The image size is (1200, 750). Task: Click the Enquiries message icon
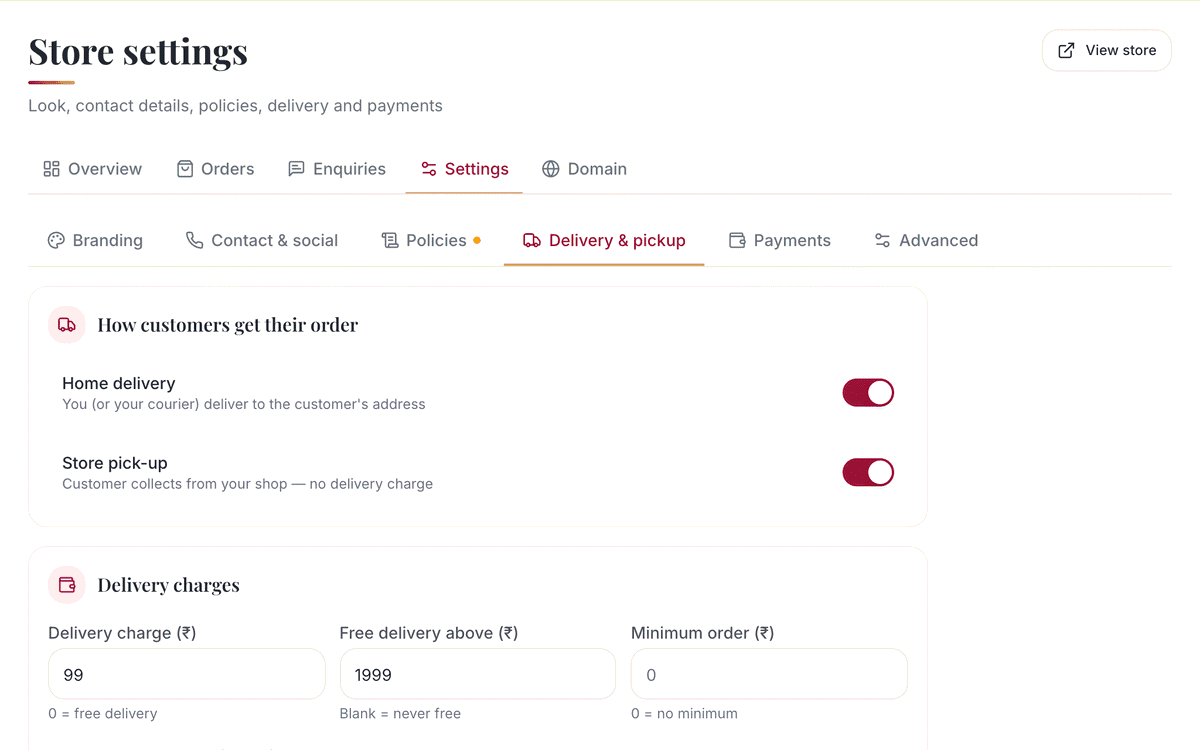(296, 169)
